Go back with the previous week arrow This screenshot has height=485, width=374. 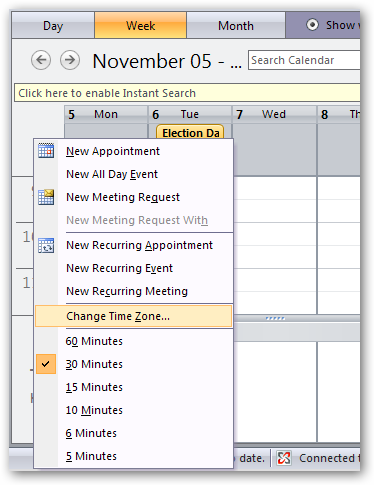41,60
